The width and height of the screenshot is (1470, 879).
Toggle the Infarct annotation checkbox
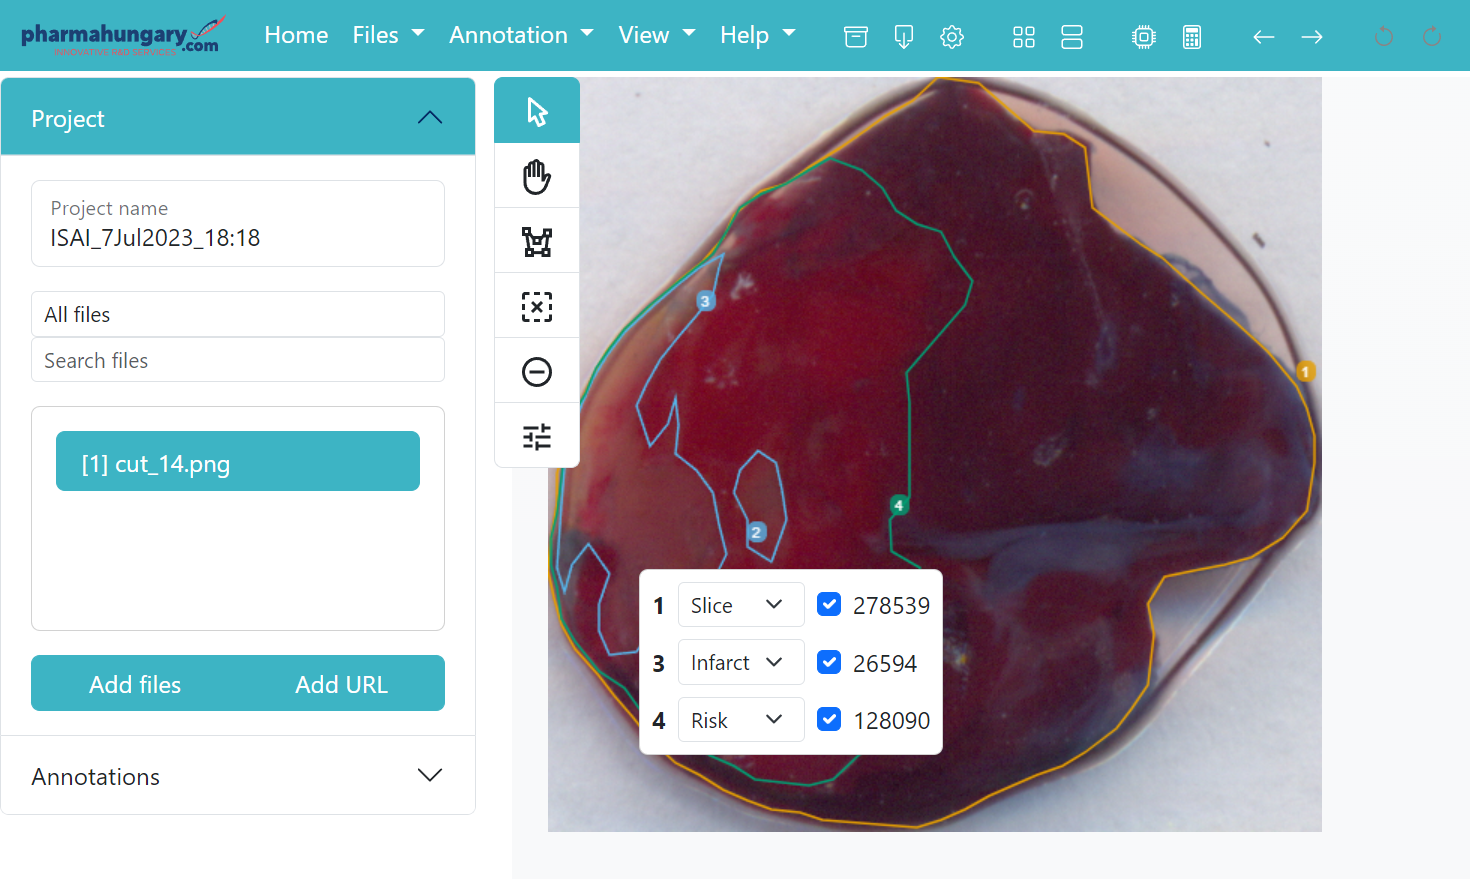click(829, 662)
